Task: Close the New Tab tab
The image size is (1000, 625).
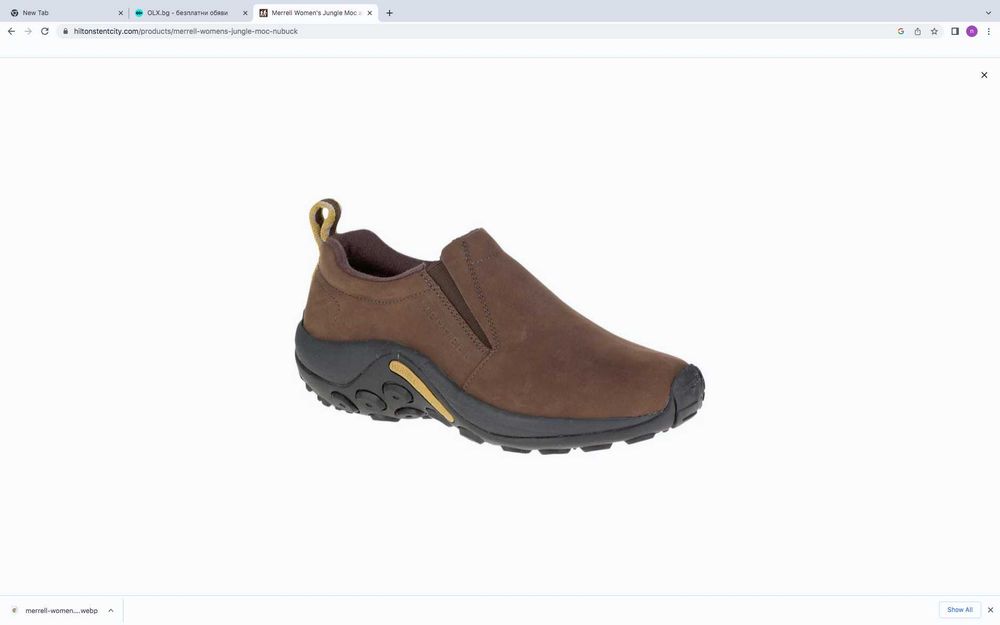Action: pos(121,13)
